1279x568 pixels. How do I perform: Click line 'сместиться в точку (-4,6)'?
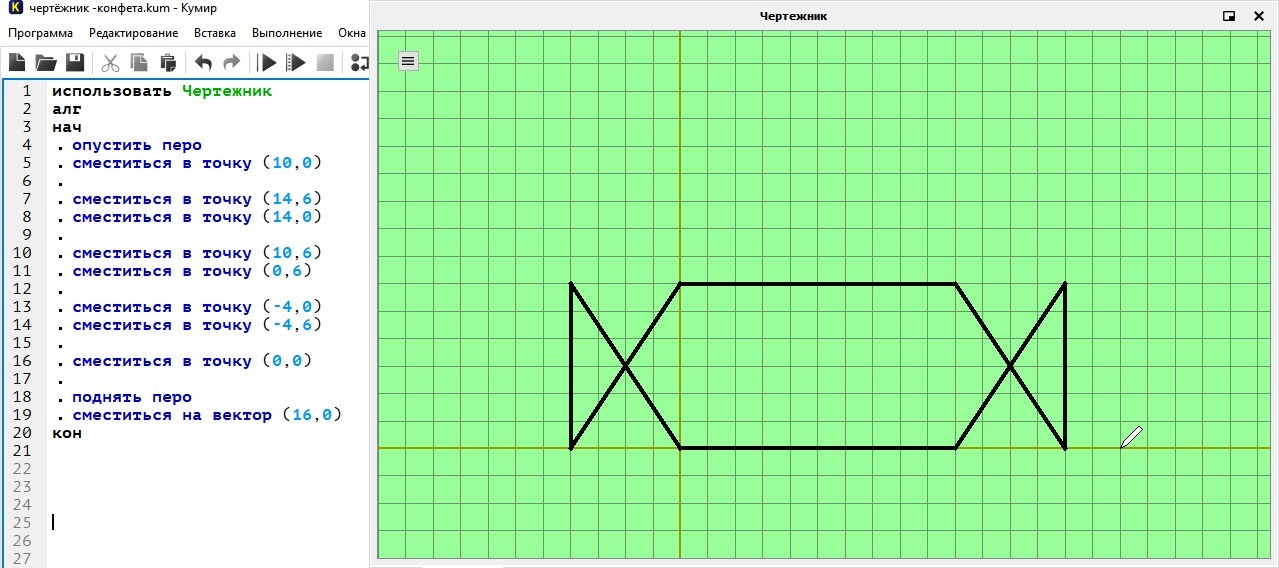click(x=197, y=325)
